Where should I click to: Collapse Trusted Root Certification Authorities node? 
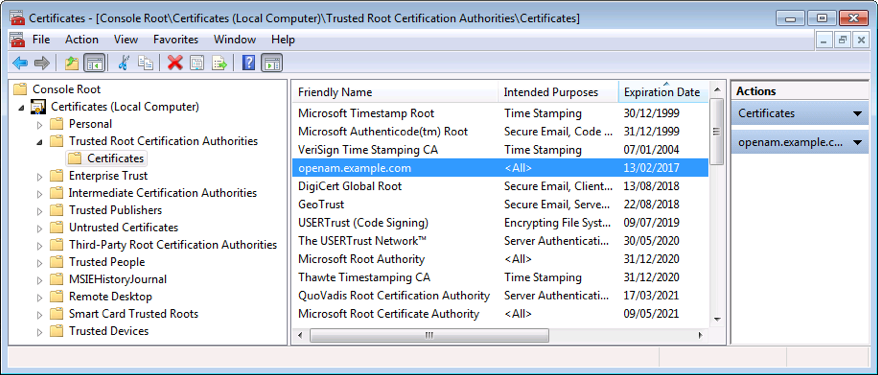[x=39, y=142]
